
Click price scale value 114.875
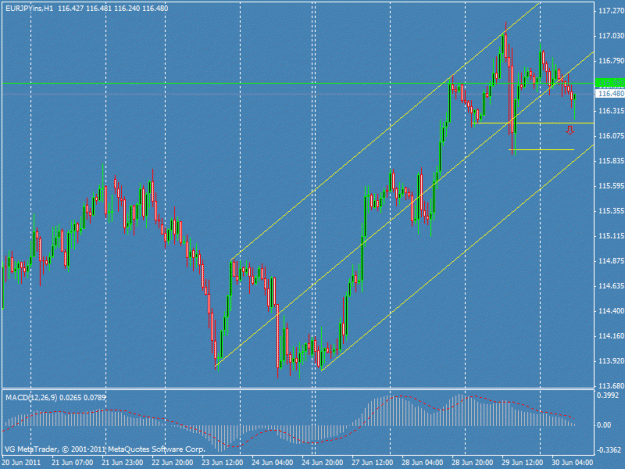click(611, 261)
